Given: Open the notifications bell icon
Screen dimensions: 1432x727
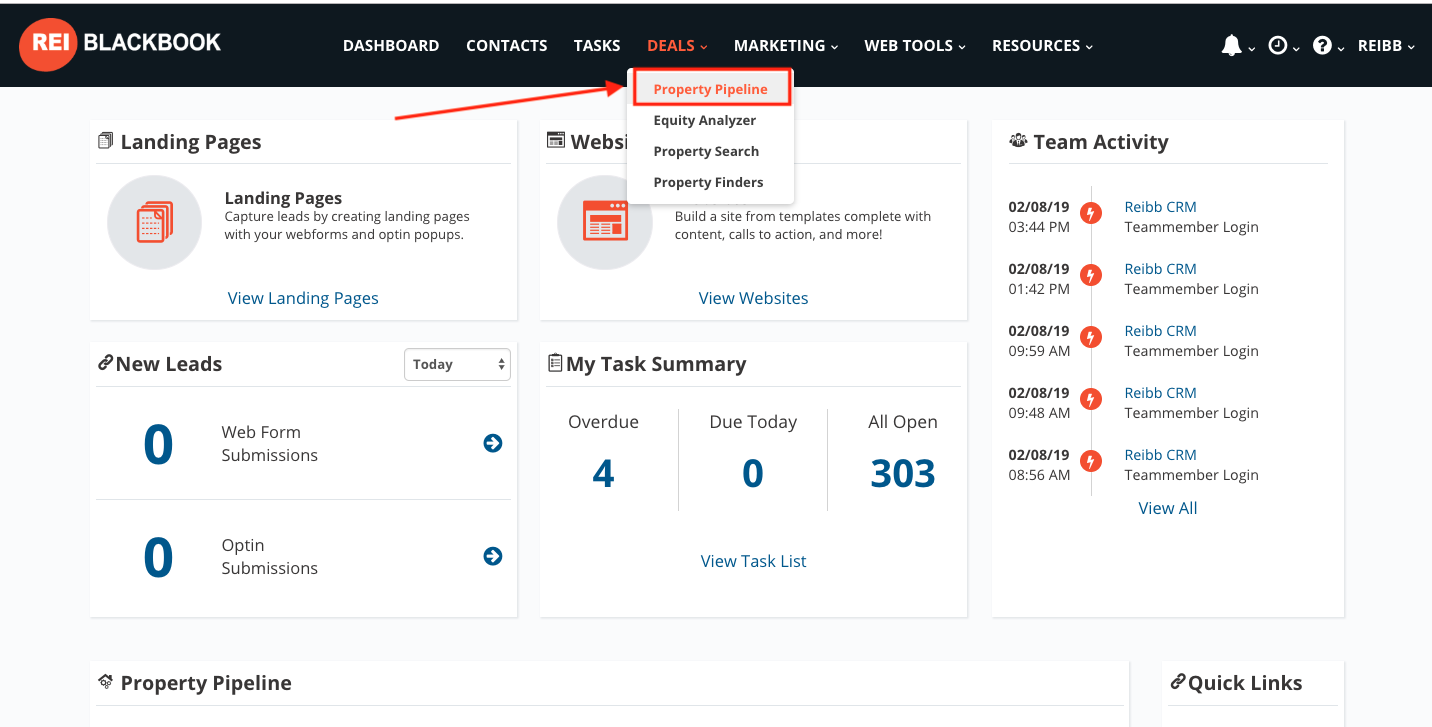Looking at the screenshot, I should point(1231,45).
